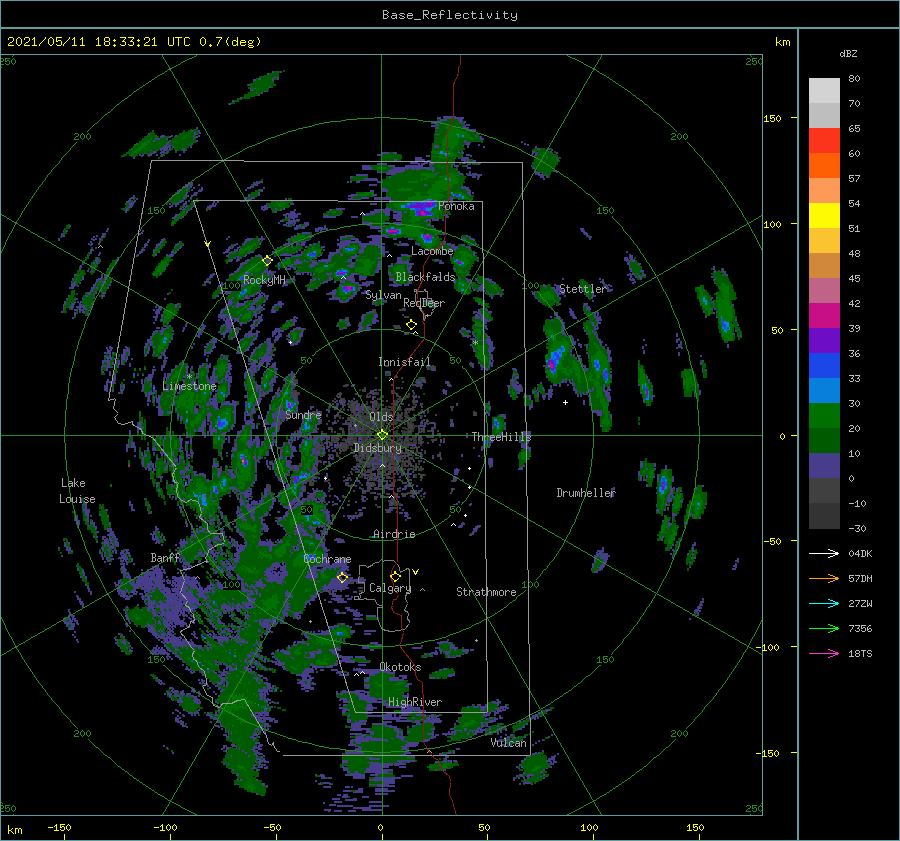Click the 04DK legend label
Screen dimensions: 900x841
860,554
